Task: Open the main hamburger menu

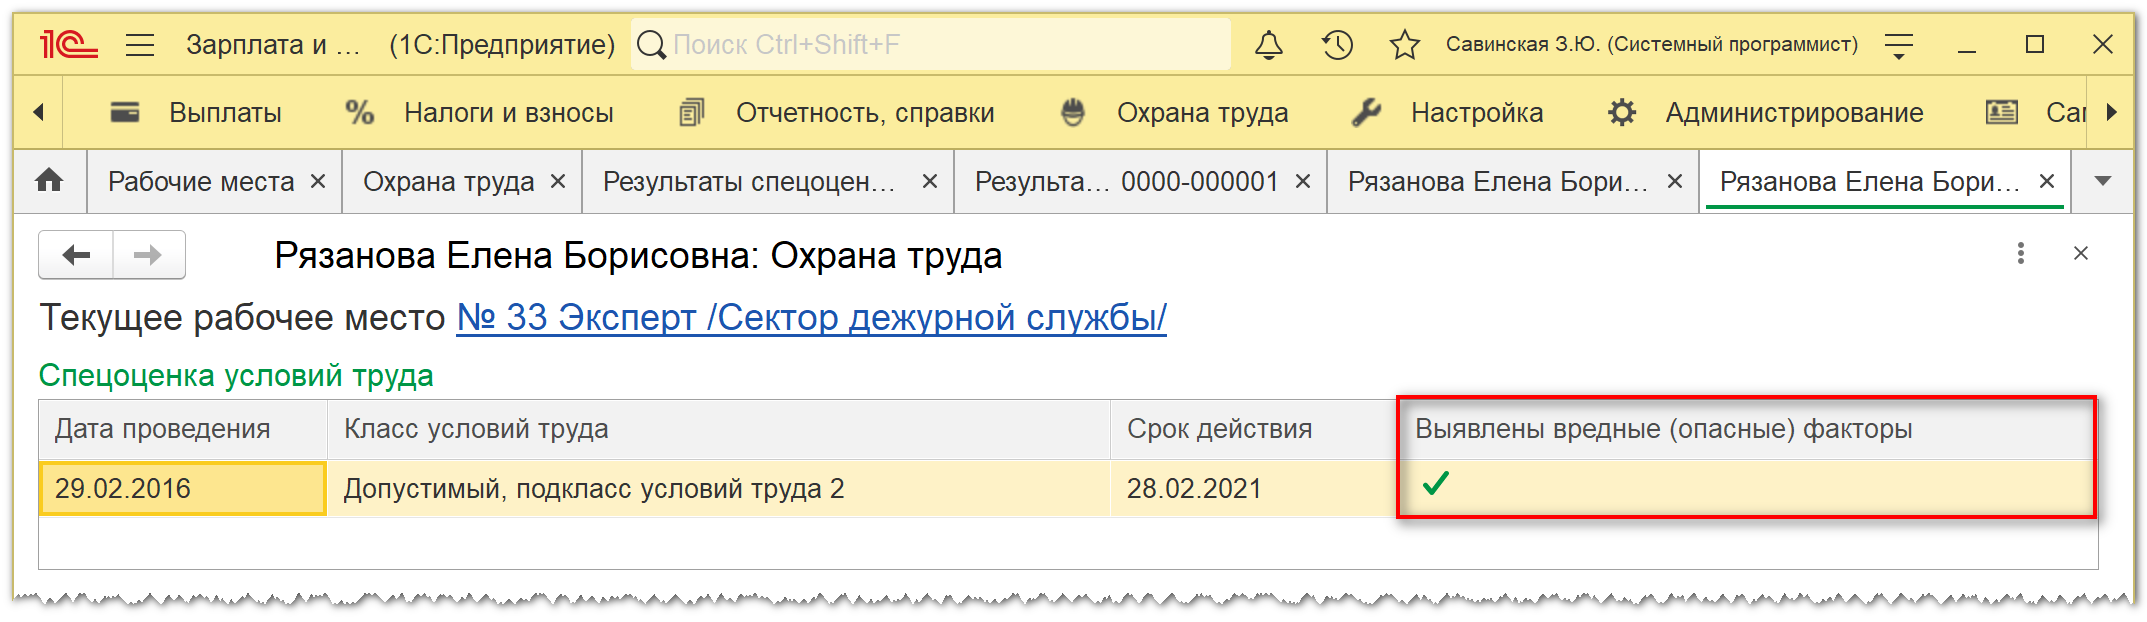Action: tap(140, 45)
